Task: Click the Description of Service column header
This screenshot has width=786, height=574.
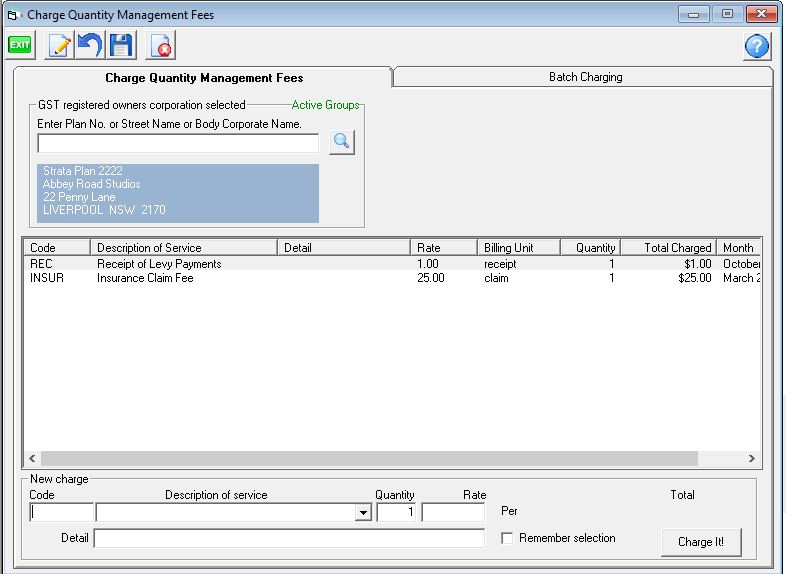Action: click(x=184, y=248)
